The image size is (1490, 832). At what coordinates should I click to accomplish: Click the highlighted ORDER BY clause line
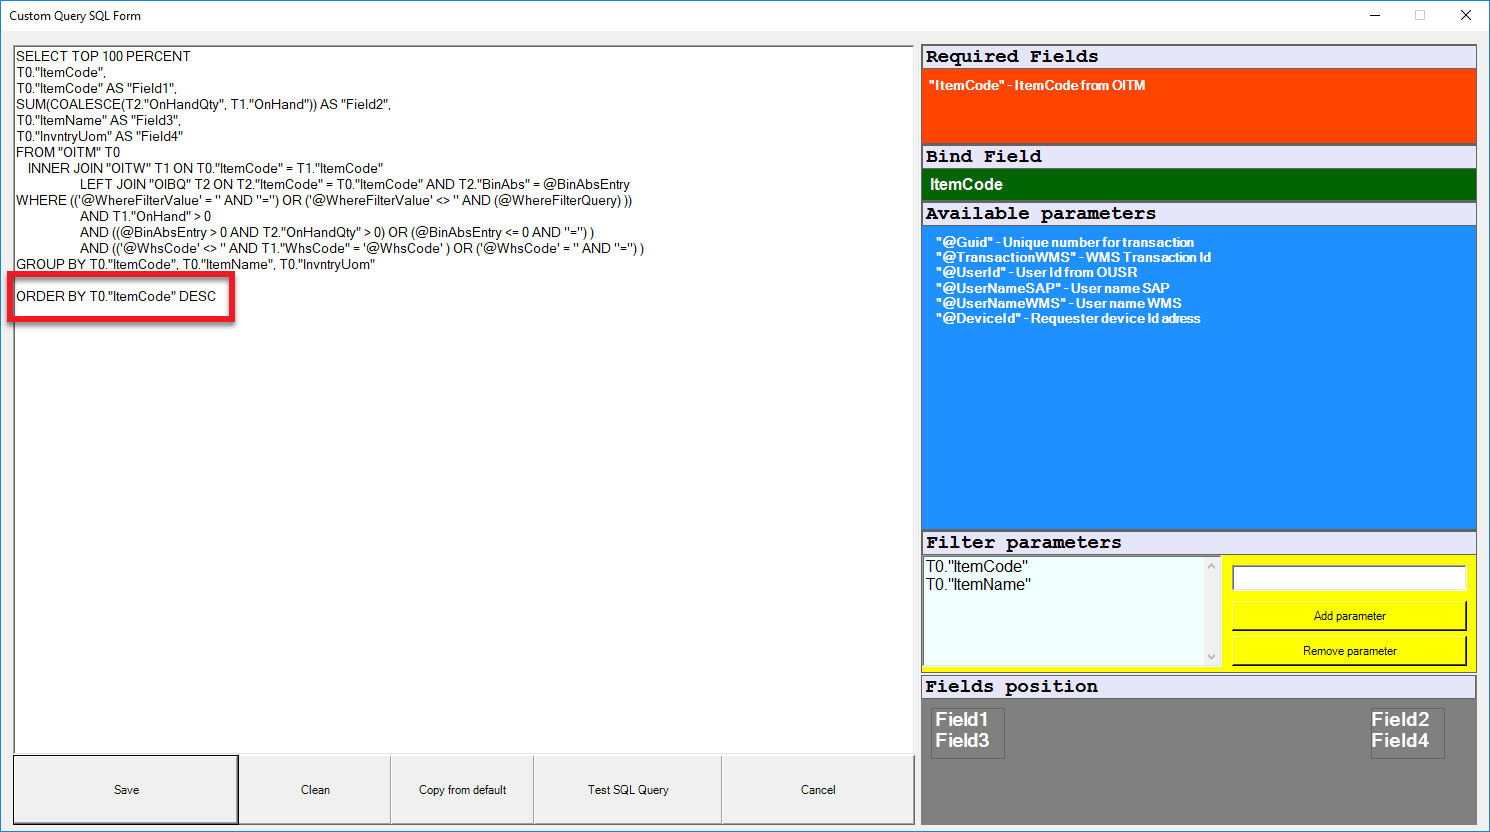coord(120,296)
